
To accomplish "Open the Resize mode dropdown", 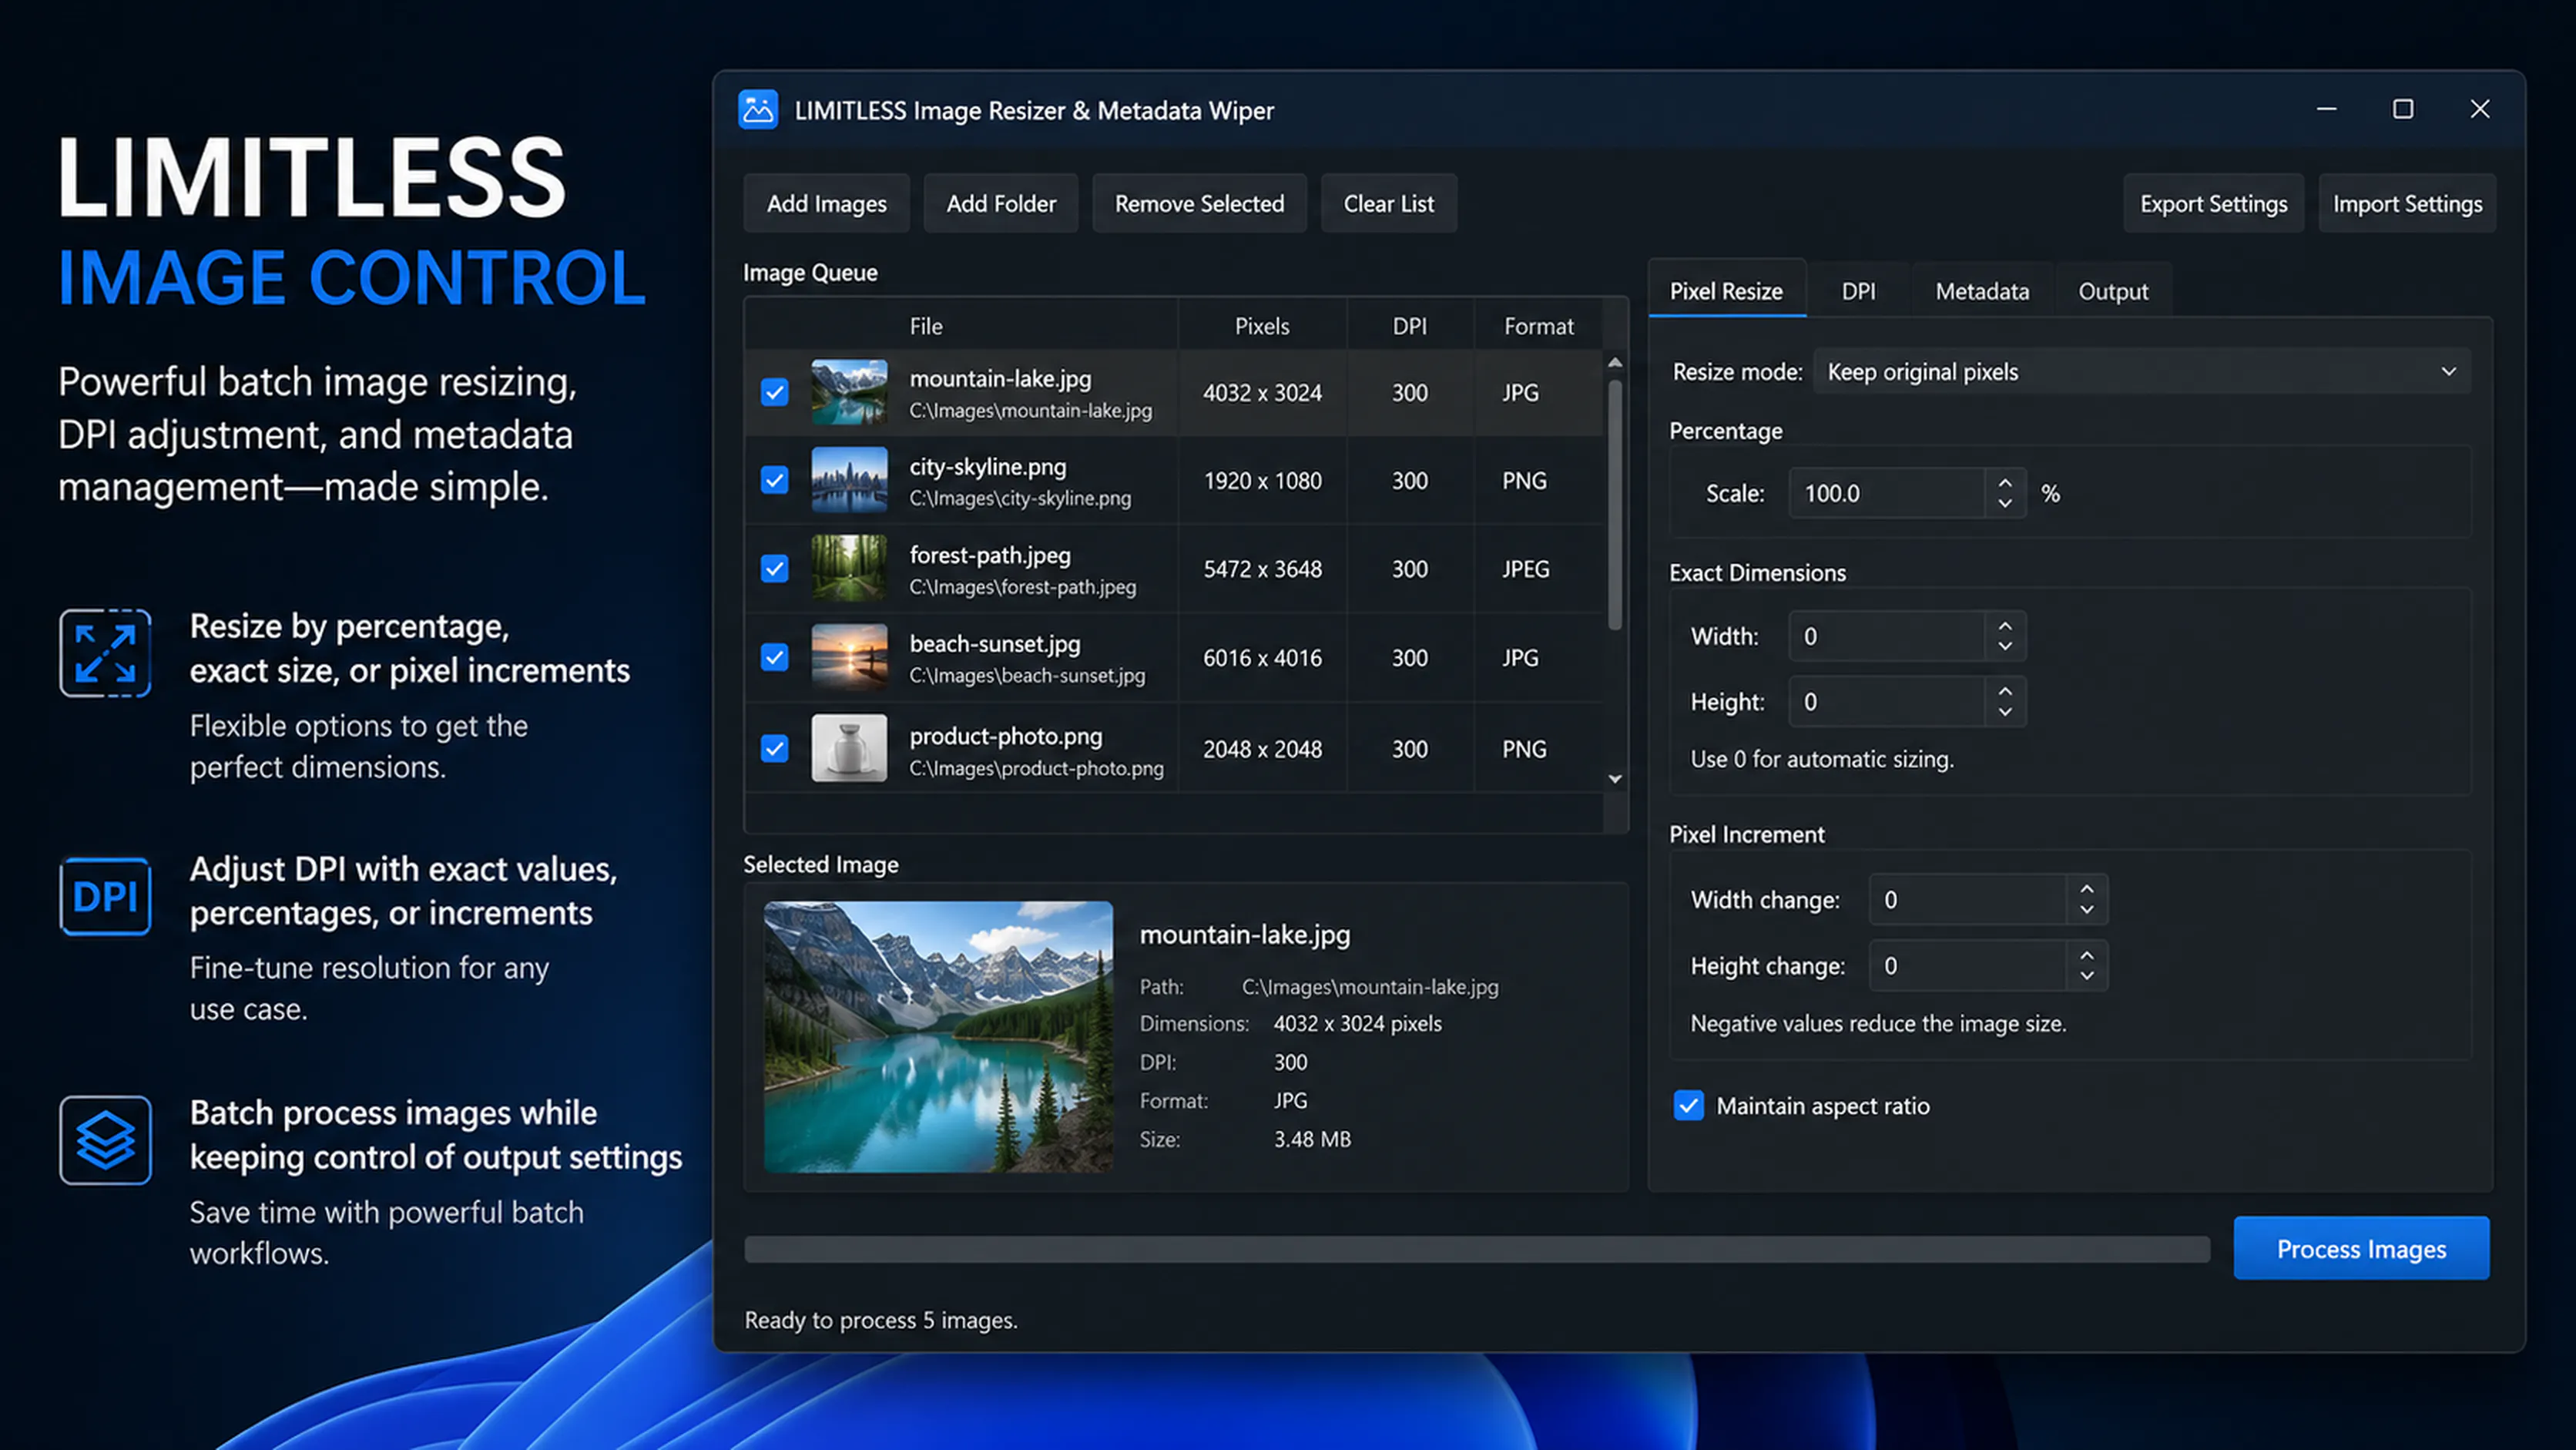I will [2141, 372].
